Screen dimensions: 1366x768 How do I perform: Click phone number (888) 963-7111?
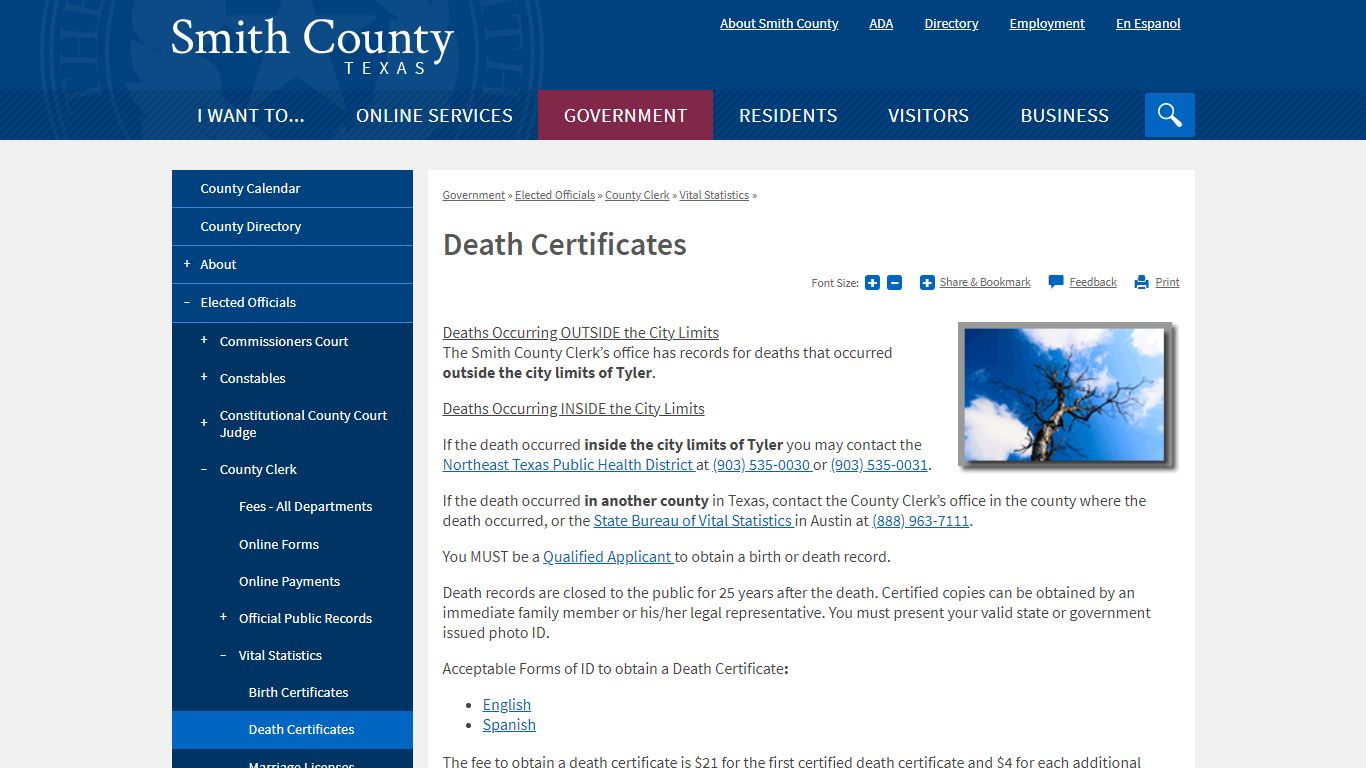[920, 521]
